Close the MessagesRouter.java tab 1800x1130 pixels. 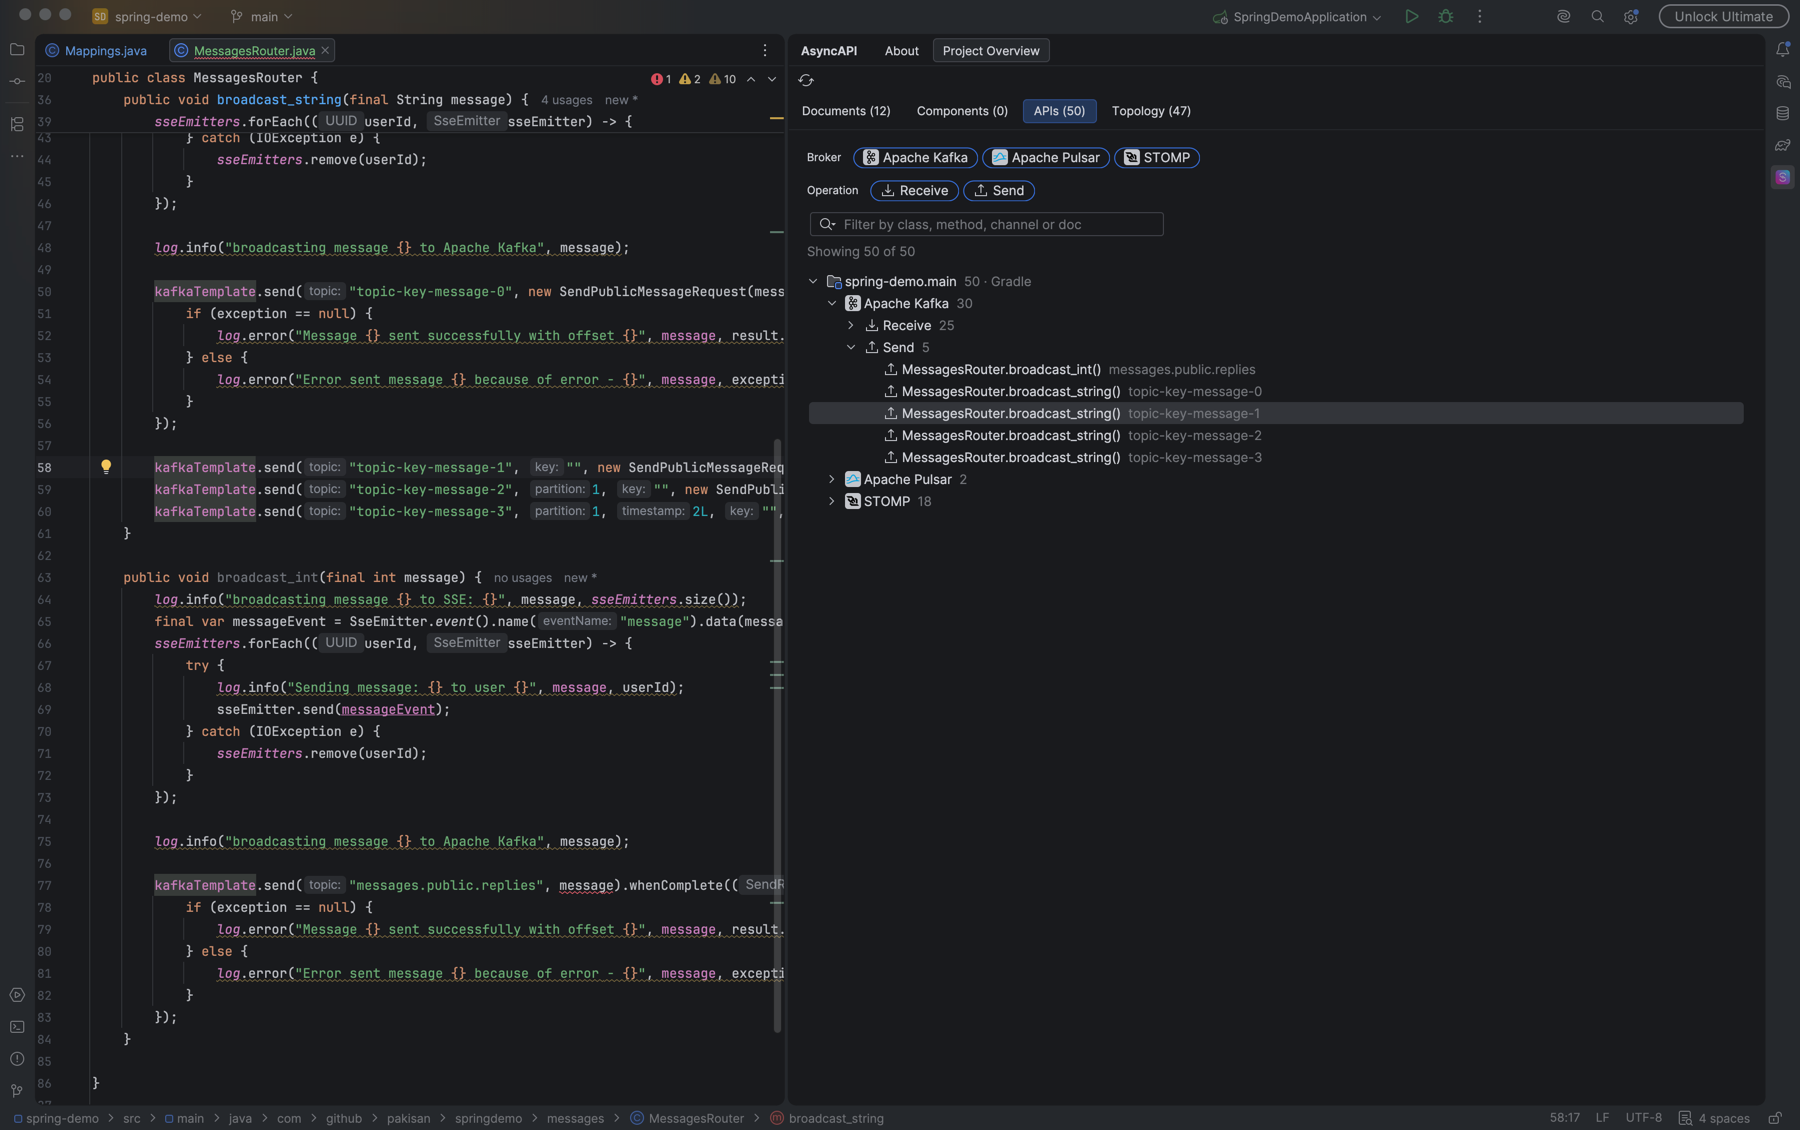click(325, 50)
